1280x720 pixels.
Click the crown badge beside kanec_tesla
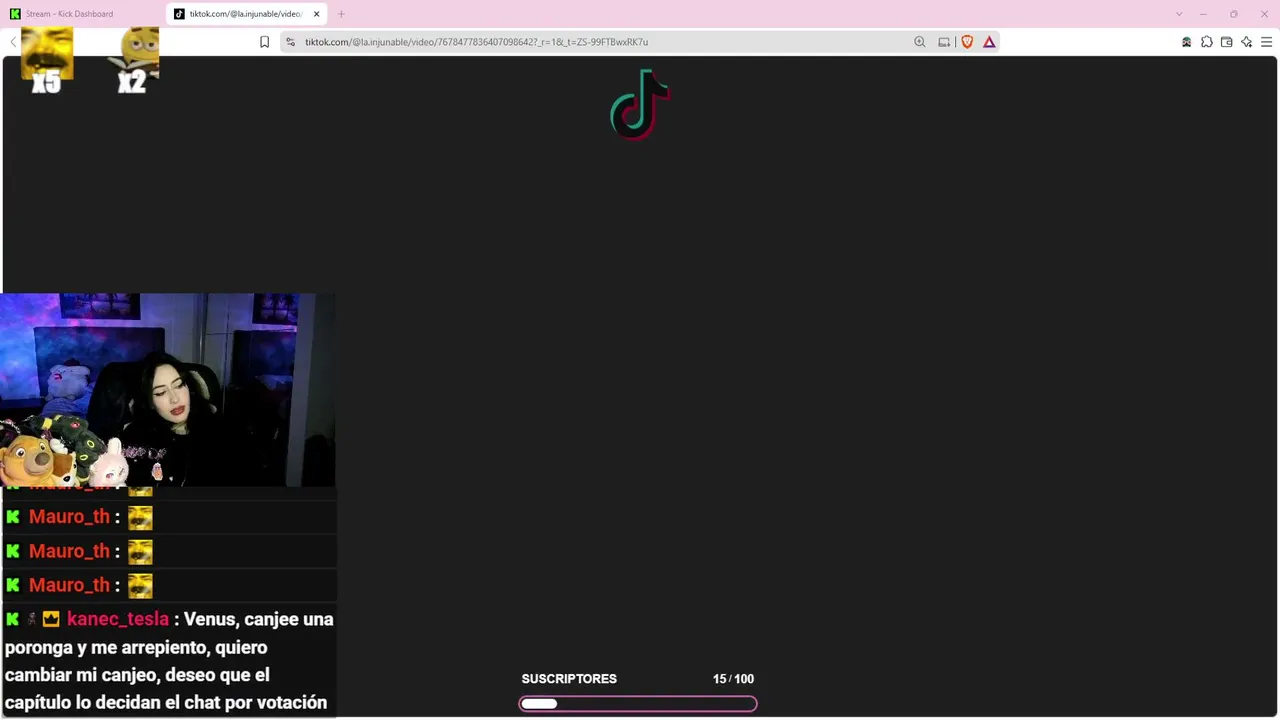[x=51, y=619]
